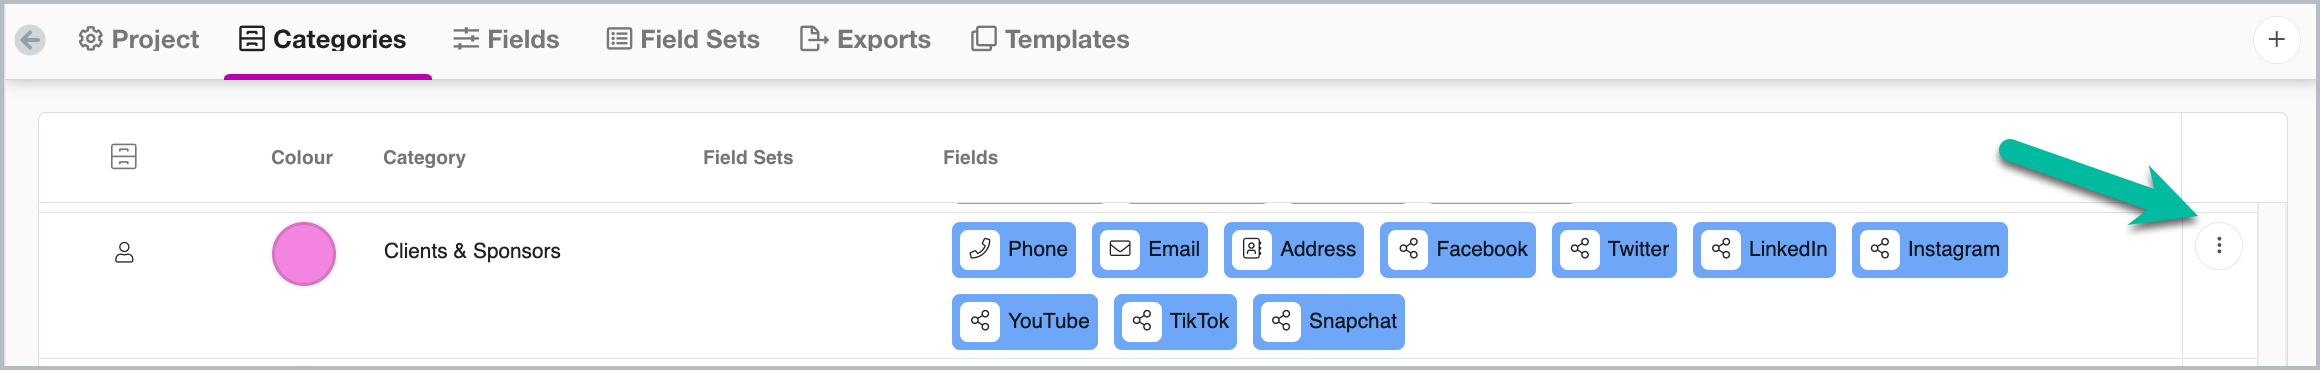Open the Project tab
The image size is (2320, 370).
(139, 39)
